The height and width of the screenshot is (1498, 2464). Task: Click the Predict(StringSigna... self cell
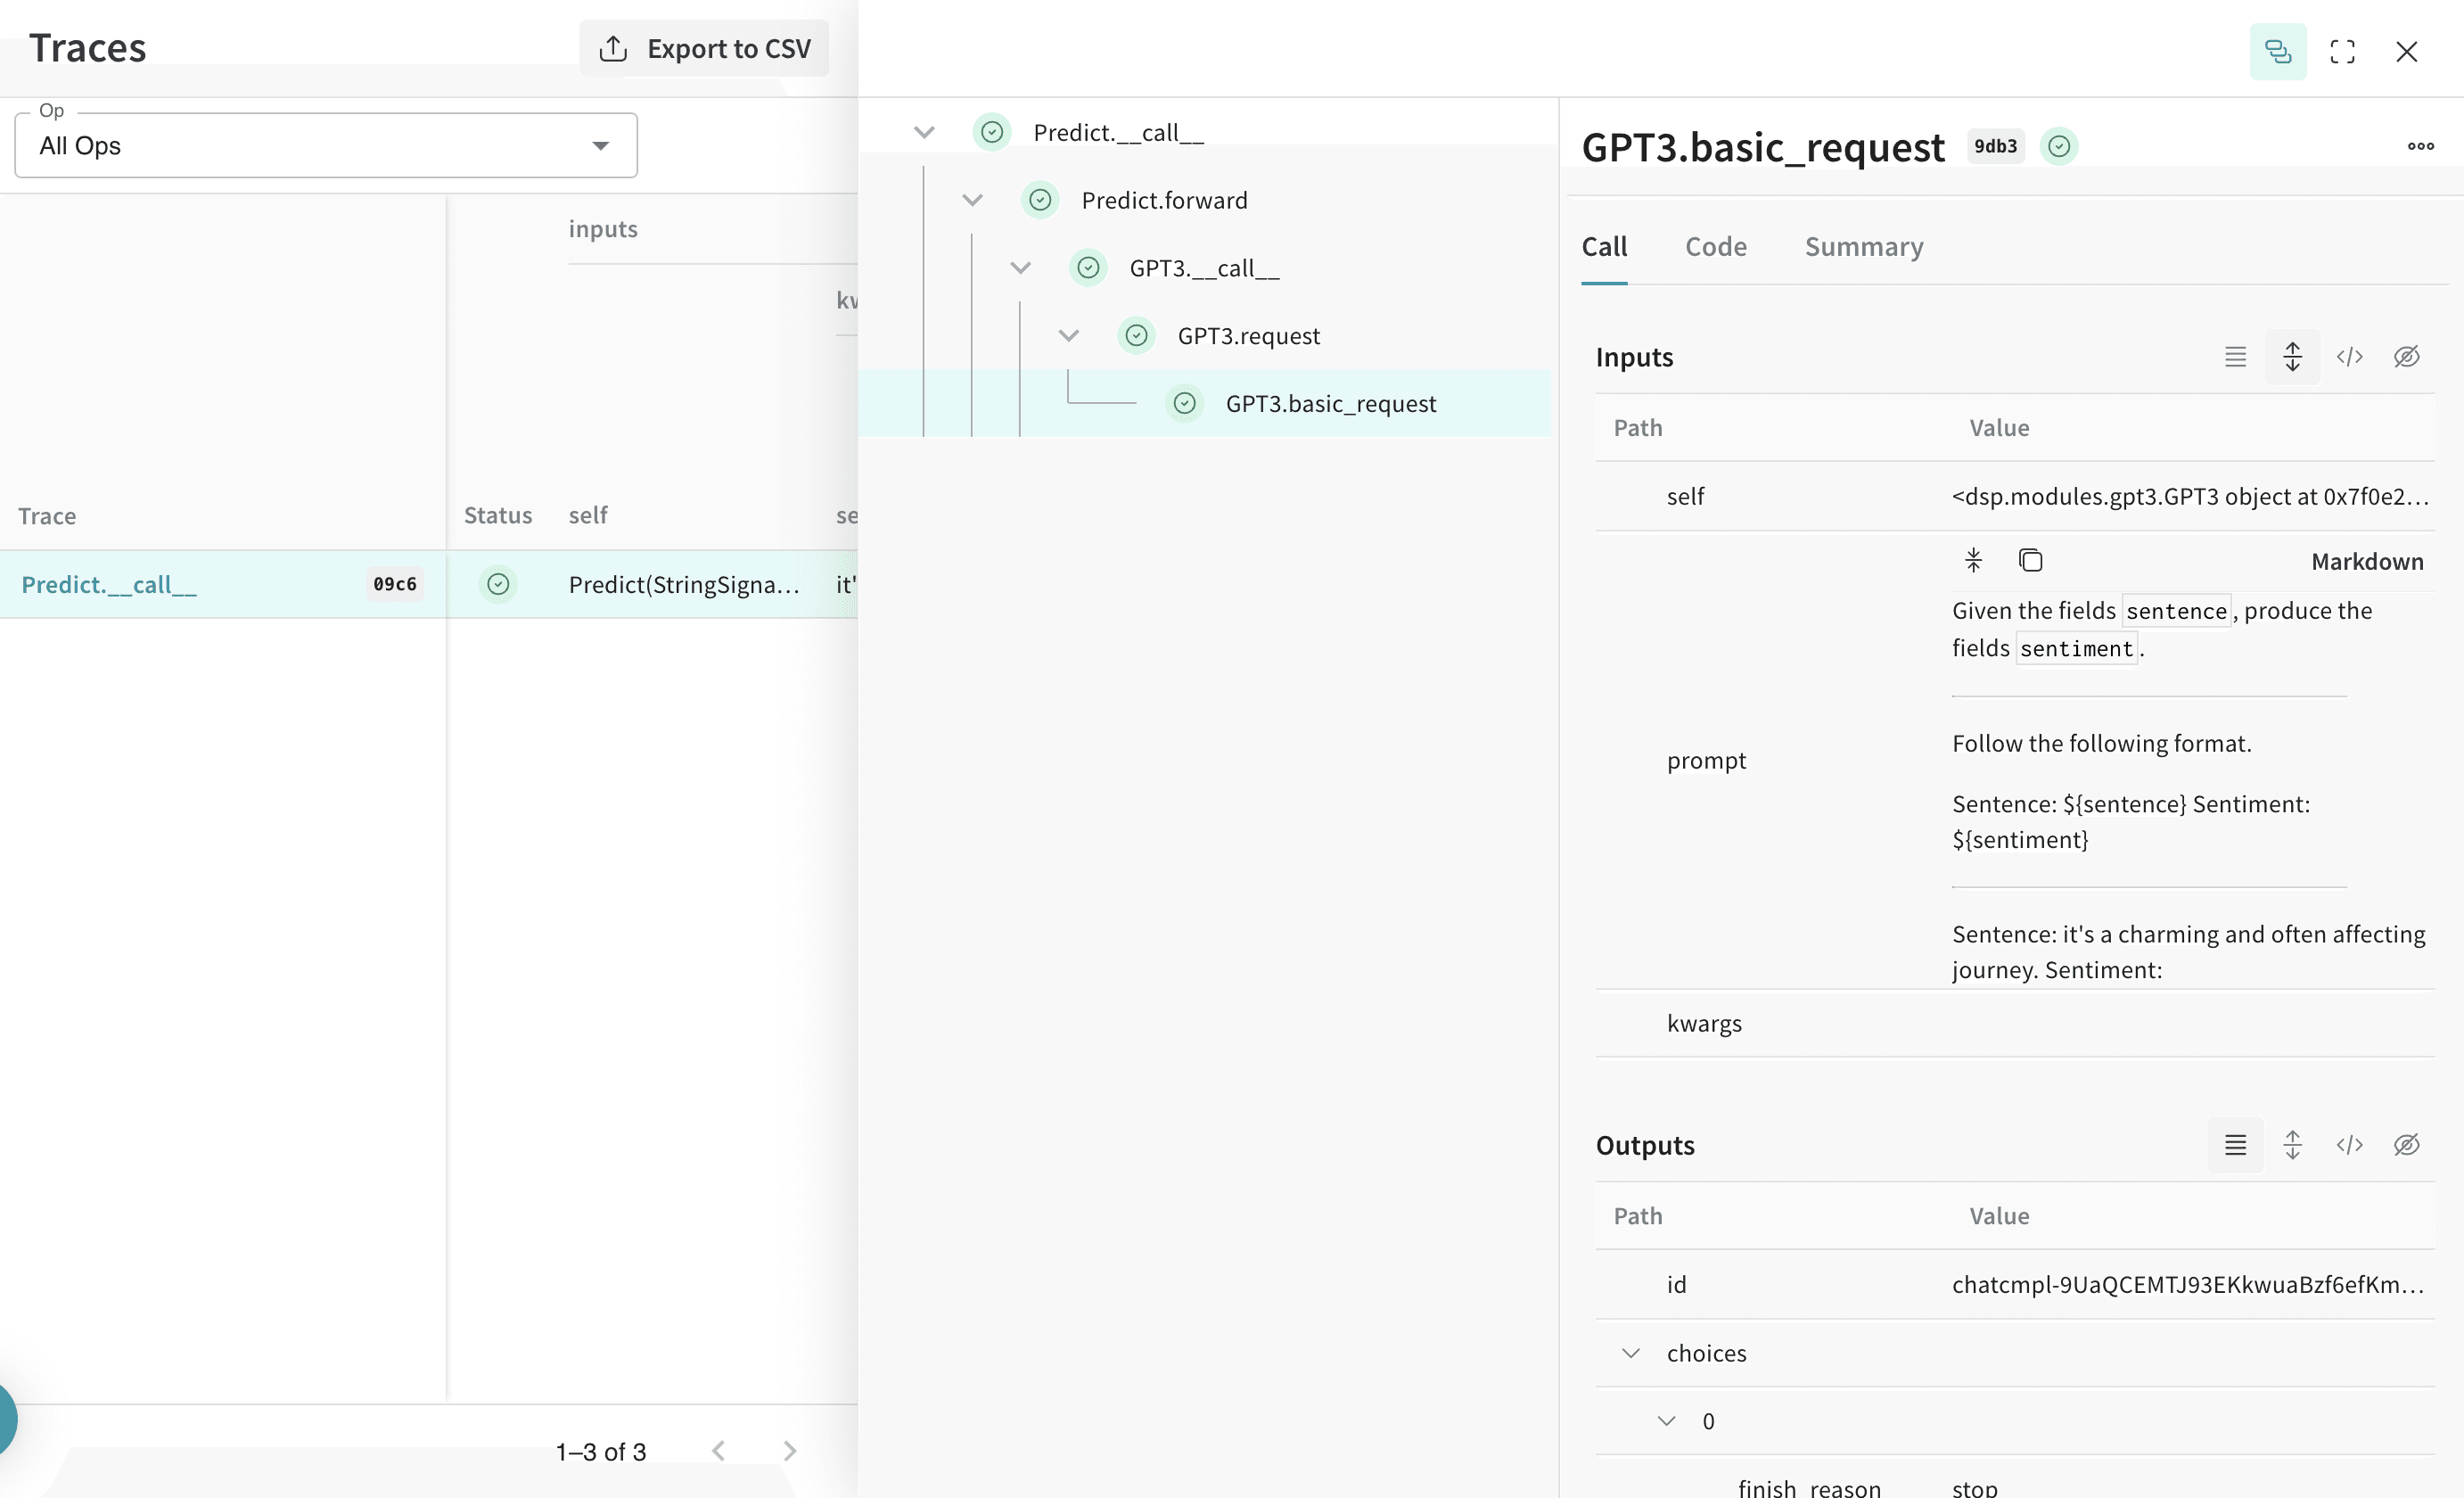tap(684, 584)
